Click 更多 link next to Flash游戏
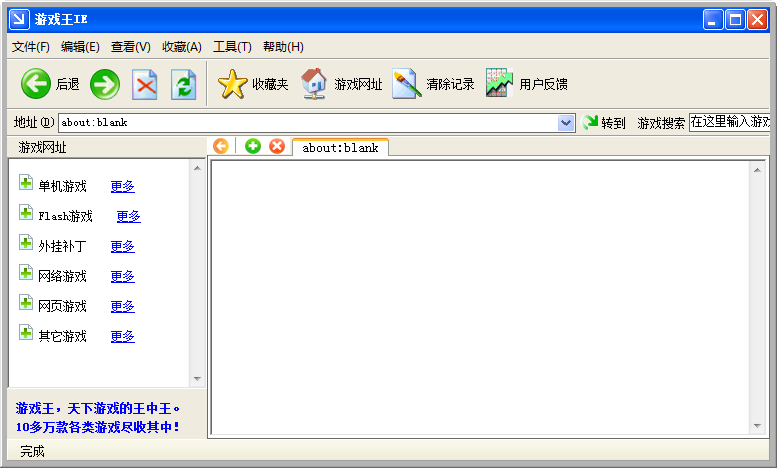The width and height of the screenshot is (777, 468). (x=128, y=216)
